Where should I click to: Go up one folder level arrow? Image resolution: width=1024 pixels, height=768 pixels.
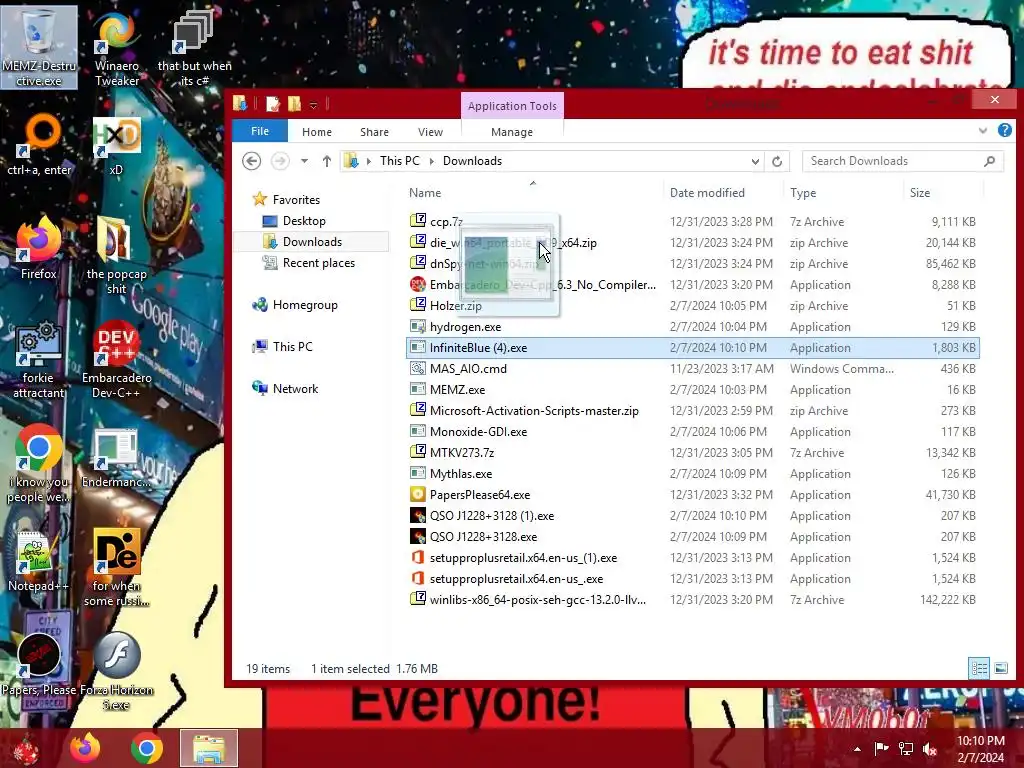(327, 161)
